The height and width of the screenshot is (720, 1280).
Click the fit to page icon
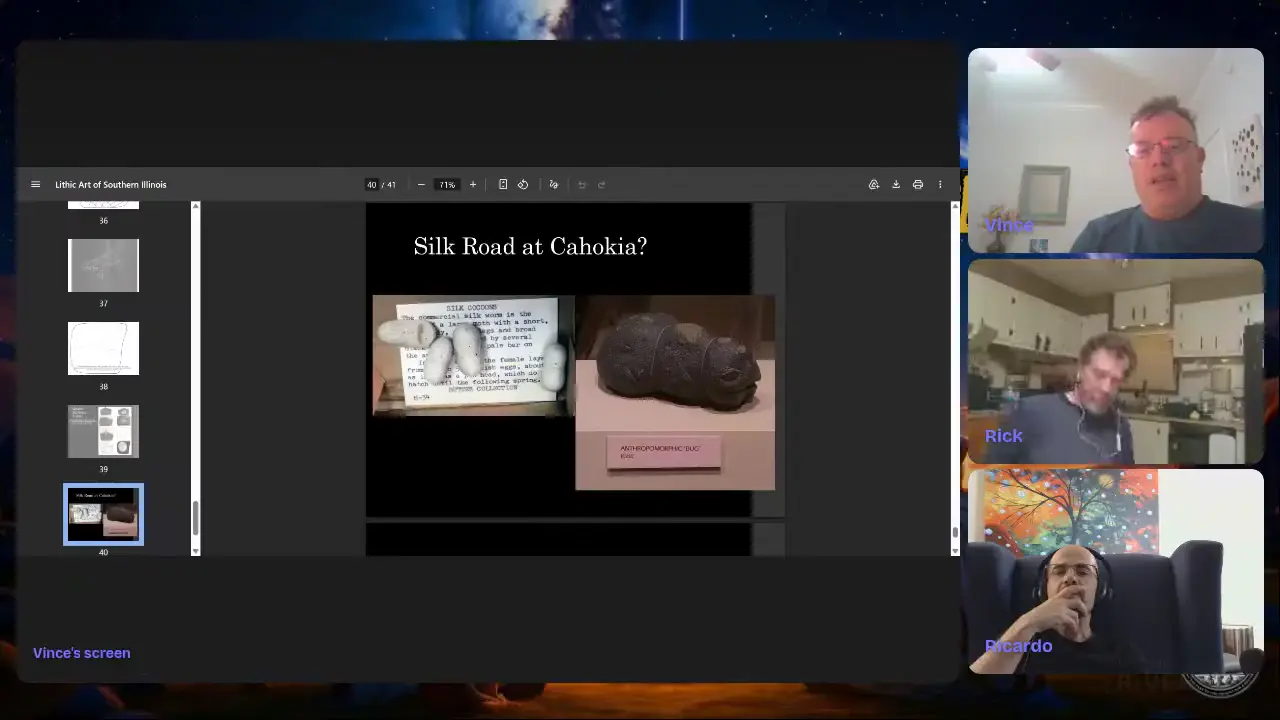(x=503, y=184)
